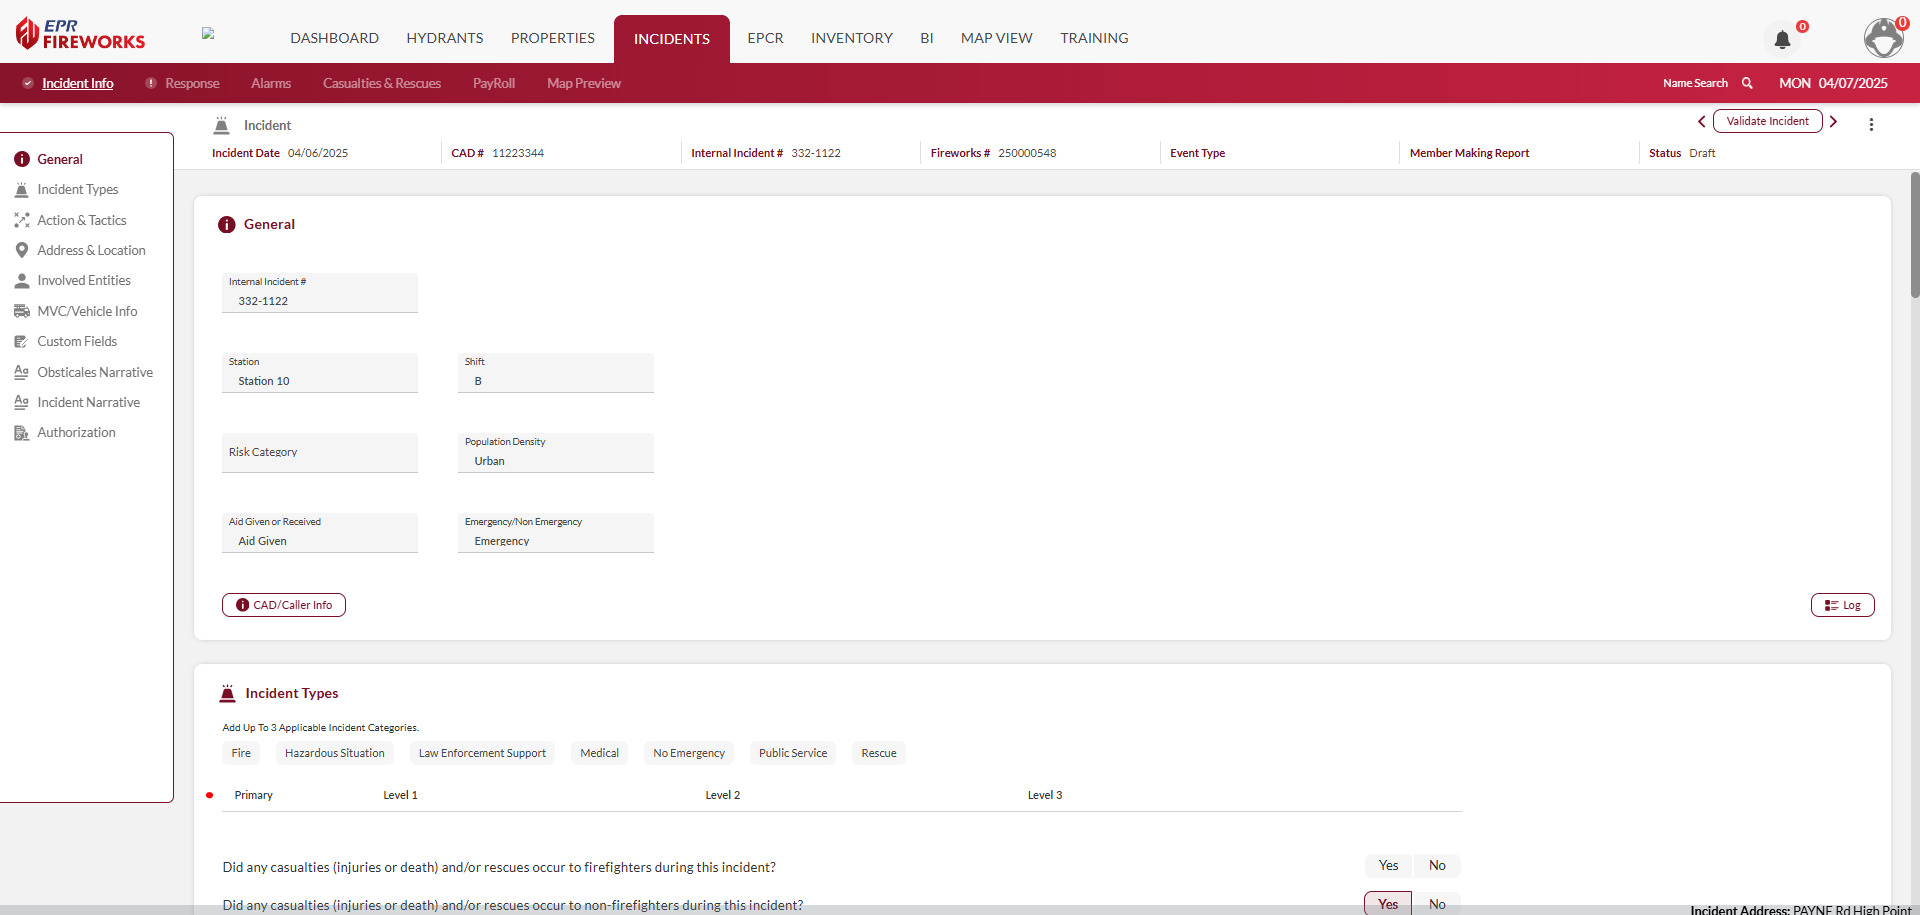The image size is (1920, 915).
Task: Select Yes for firefighter casualties question
Action: (x=1388, y=866)
